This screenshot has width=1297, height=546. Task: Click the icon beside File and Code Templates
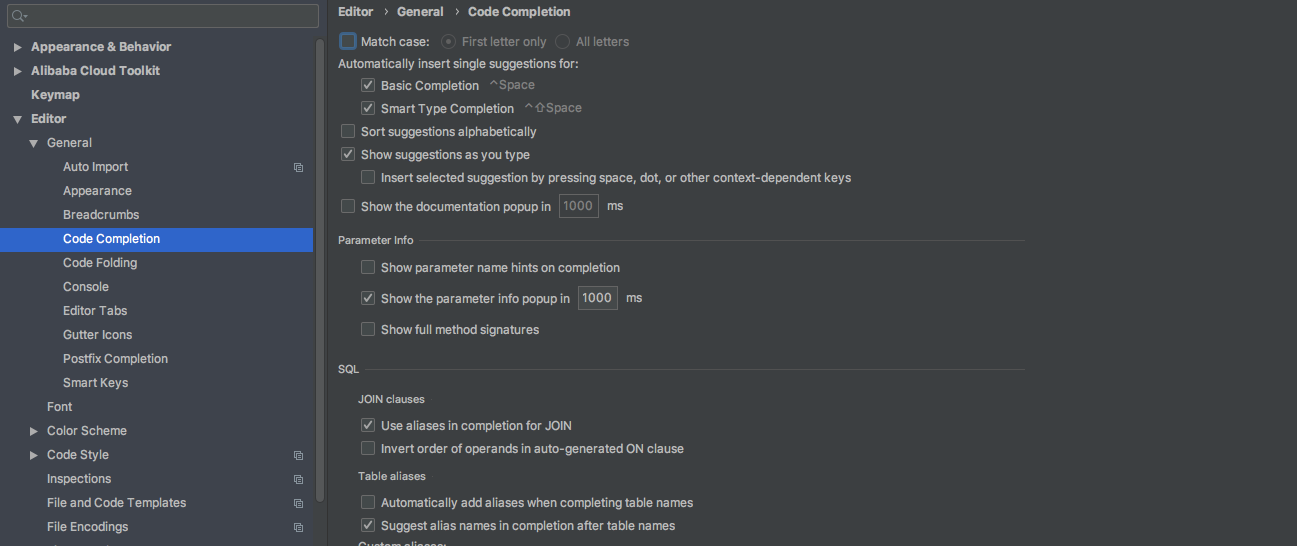click(x=298, y=503)
